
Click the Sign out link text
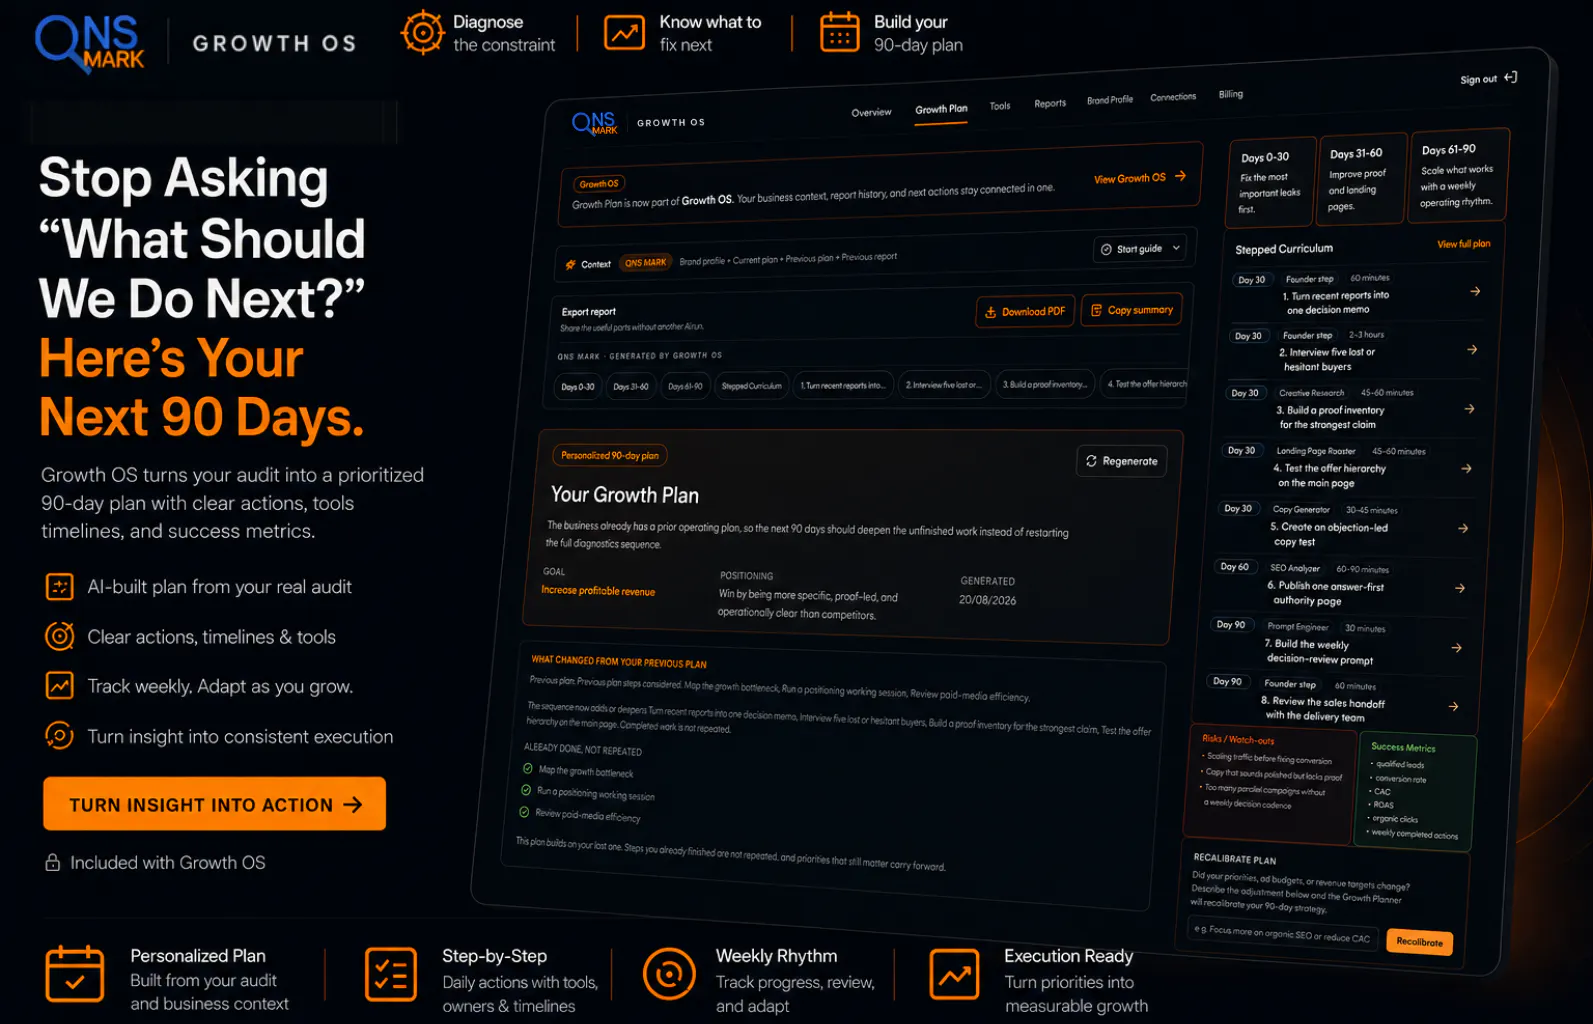coord(1478,80)
